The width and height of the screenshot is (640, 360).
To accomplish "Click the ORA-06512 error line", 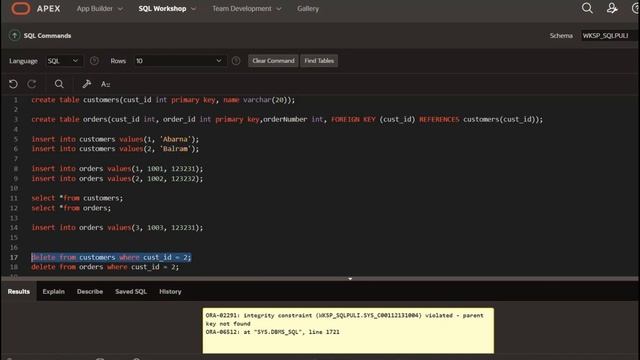I will coord(272,332).
